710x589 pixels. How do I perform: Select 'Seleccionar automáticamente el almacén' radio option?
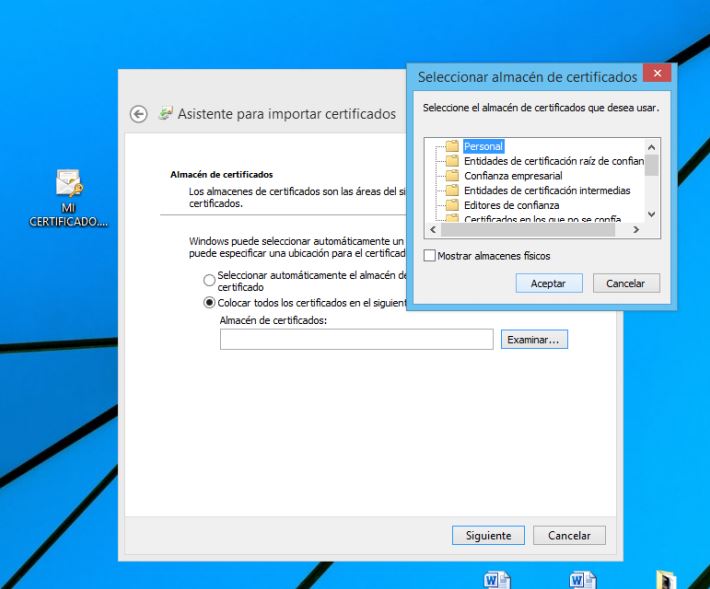coord(209,280)
